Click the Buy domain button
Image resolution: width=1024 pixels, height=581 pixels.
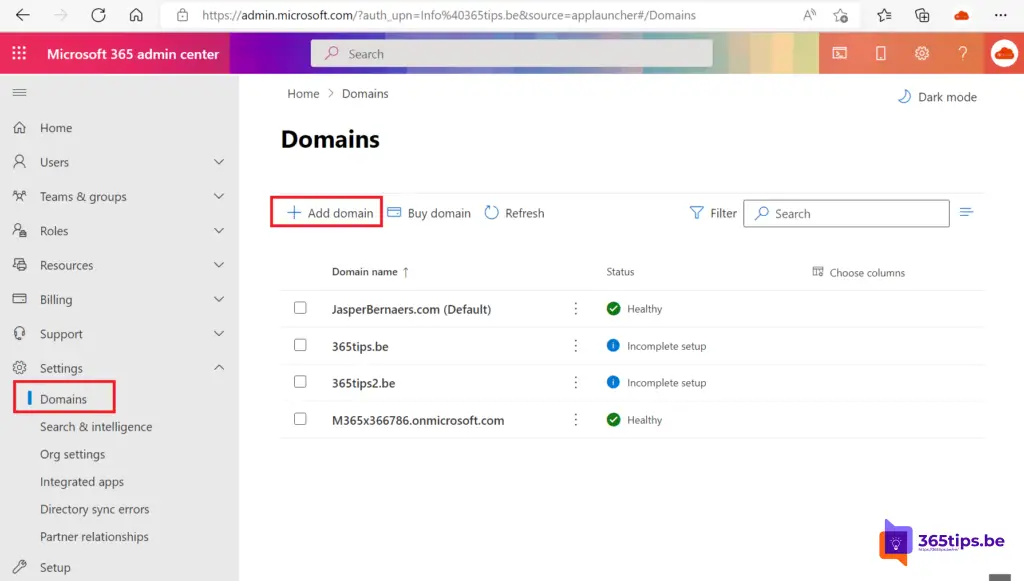429,213
